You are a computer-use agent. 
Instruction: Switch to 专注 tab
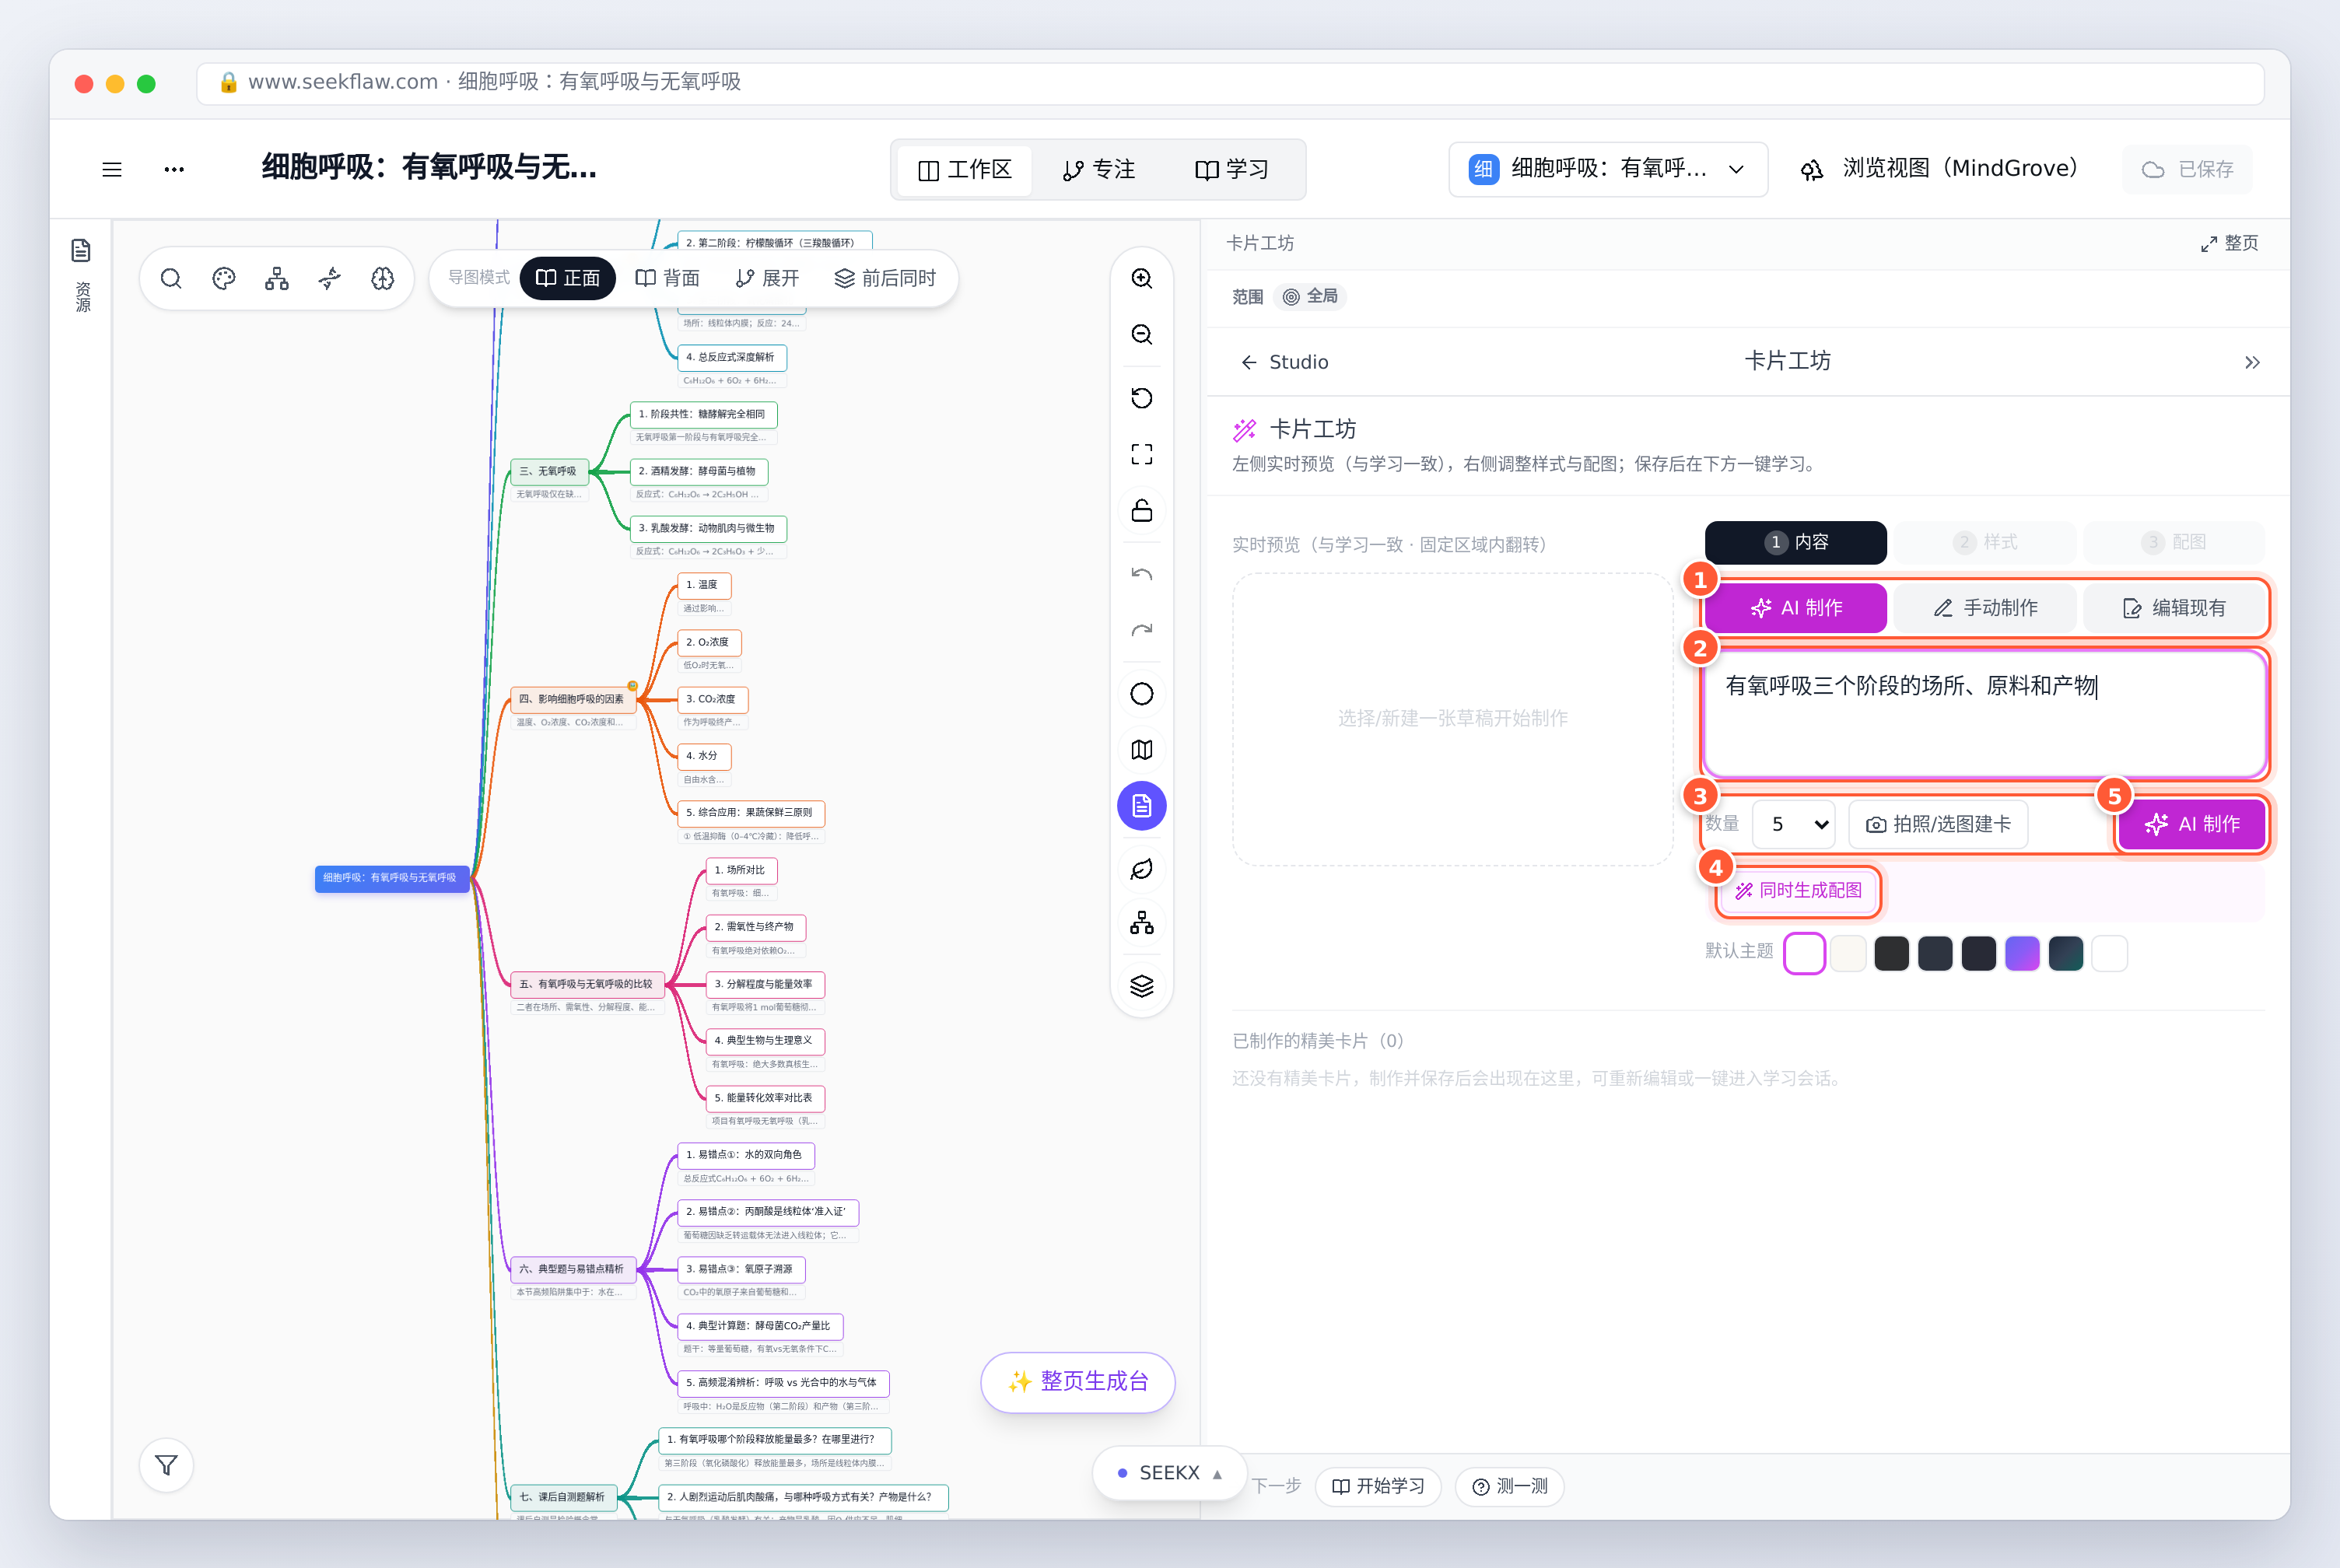pos(1099,170)
